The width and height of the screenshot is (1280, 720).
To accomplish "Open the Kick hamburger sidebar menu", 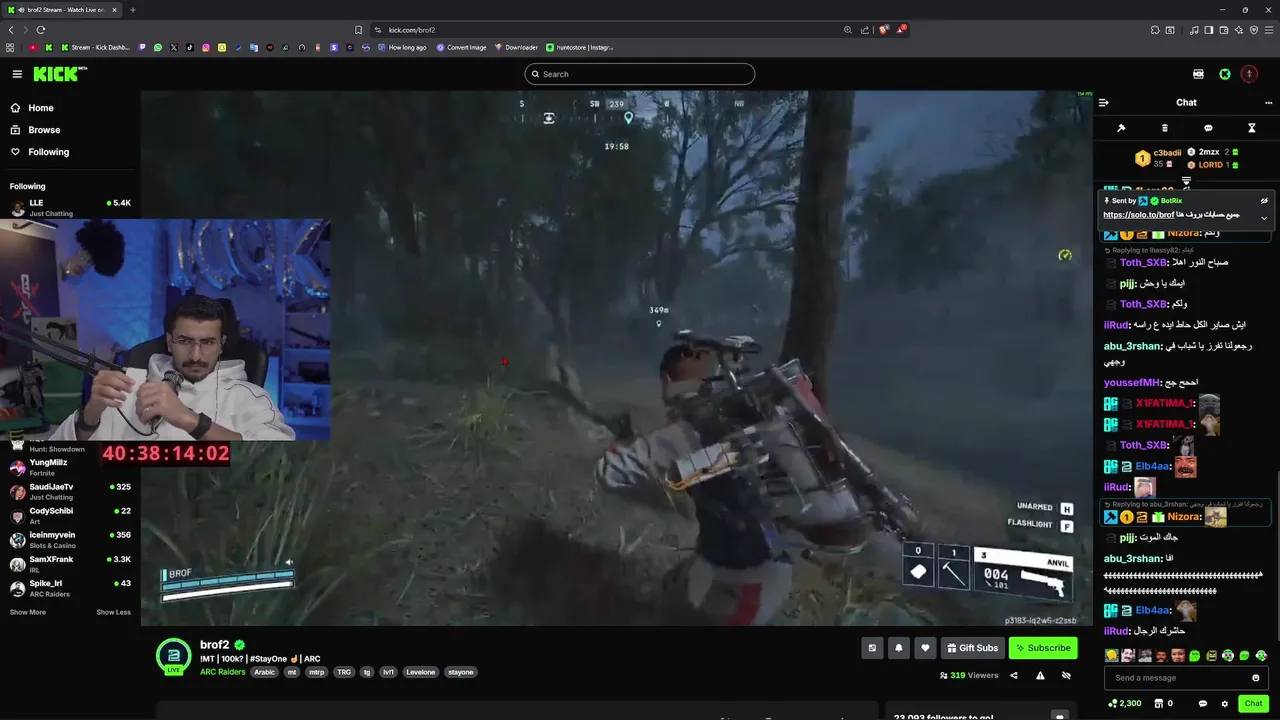I will [x=17, y=74].
